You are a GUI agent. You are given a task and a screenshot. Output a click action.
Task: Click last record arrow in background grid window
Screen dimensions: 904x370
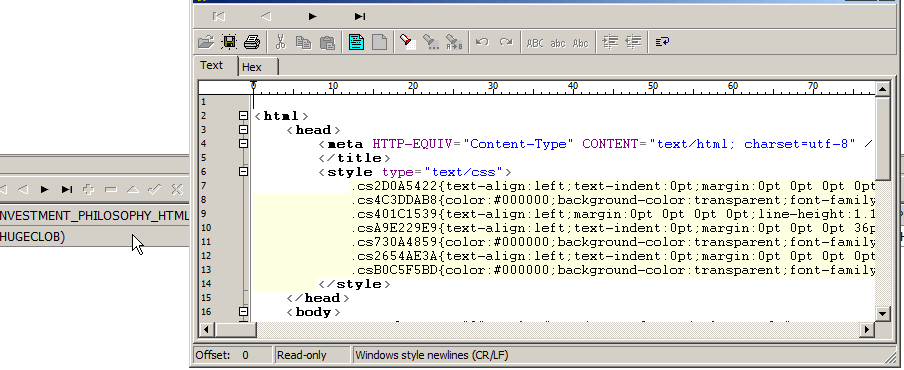67,189
